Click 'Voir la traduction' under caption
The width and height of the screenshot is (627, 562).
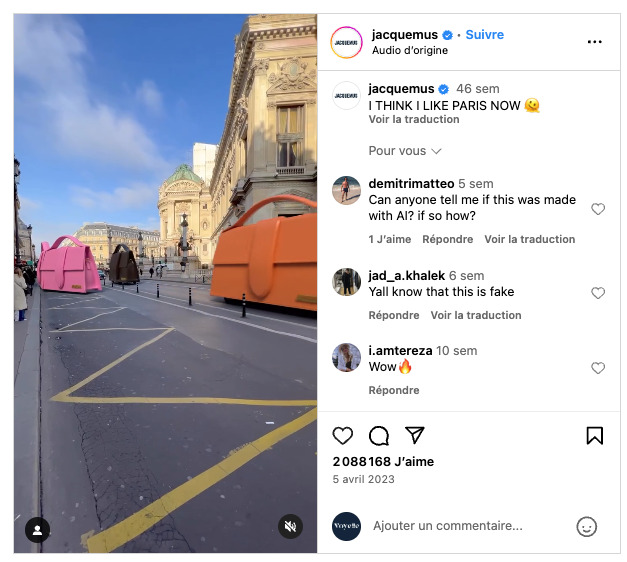pos(414,119)
